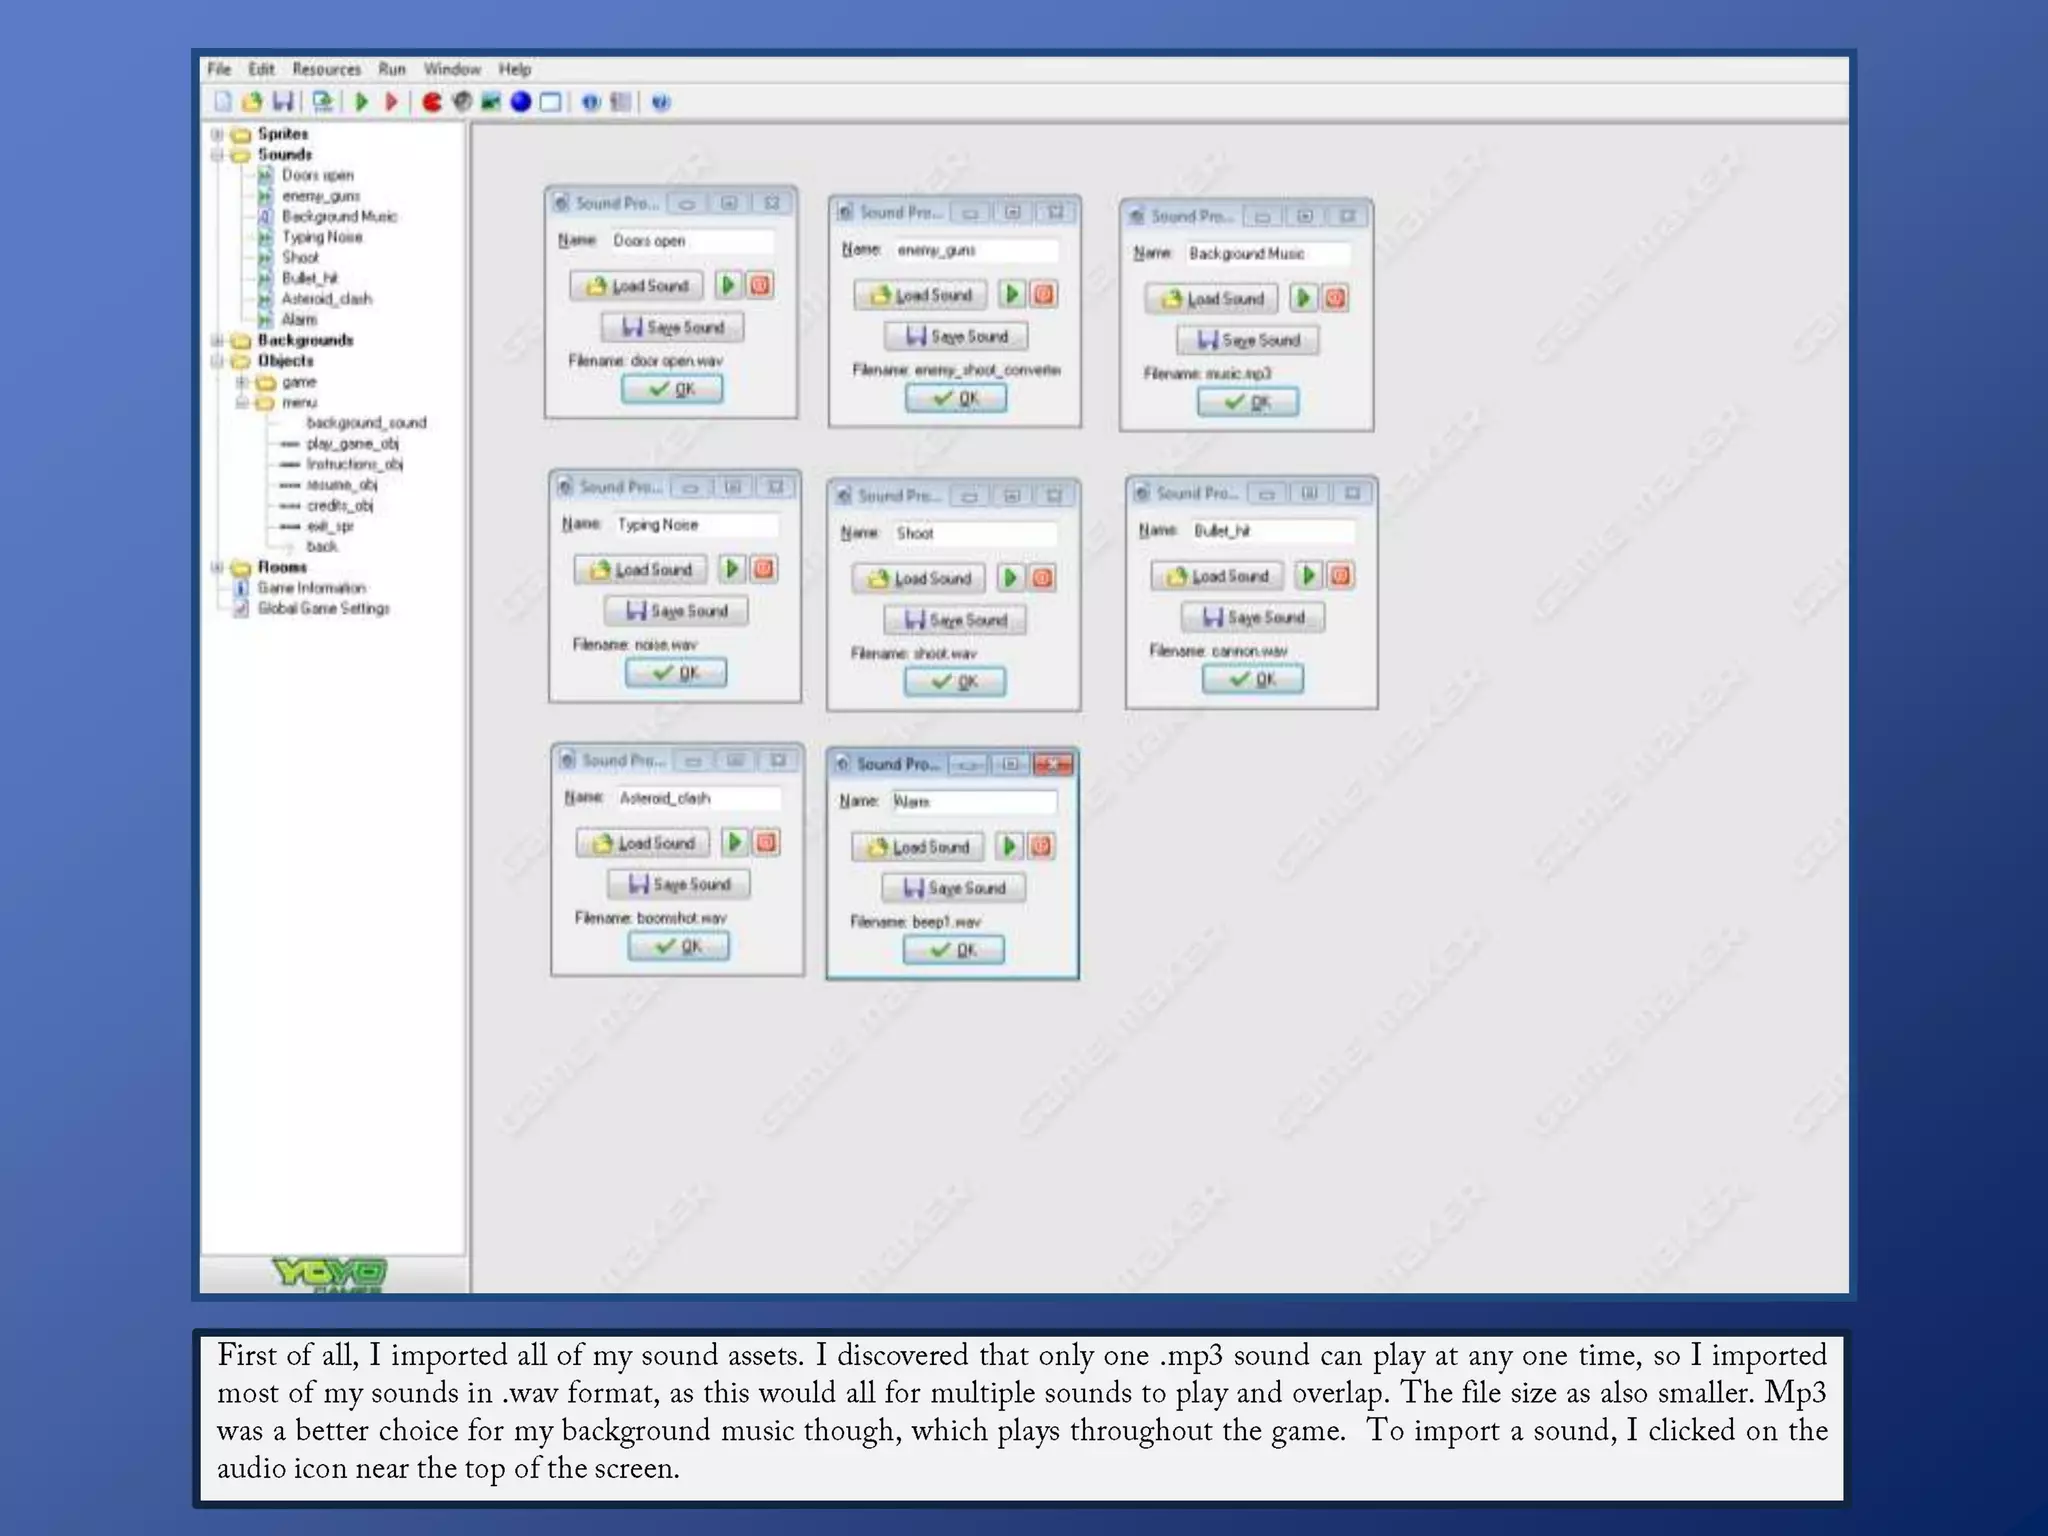2048x1536 pixels.
Task: Play the Doors open sound preview
Action: pos(729,286)
